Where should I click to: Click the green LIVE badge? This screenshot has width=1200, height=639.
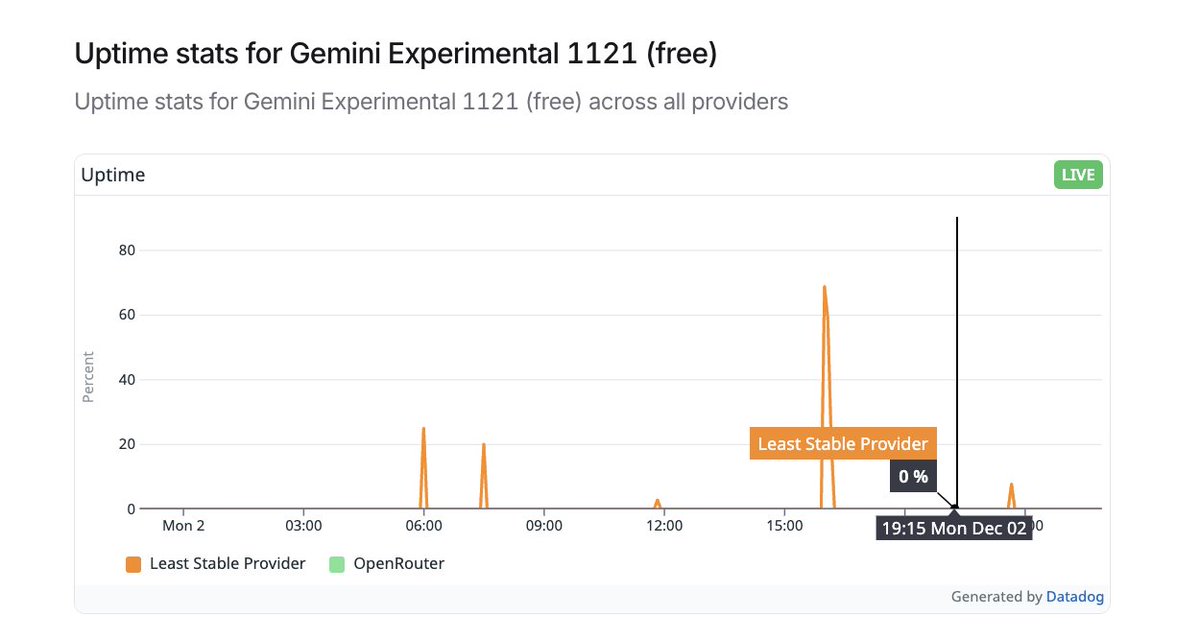[x=1077, y=175]
